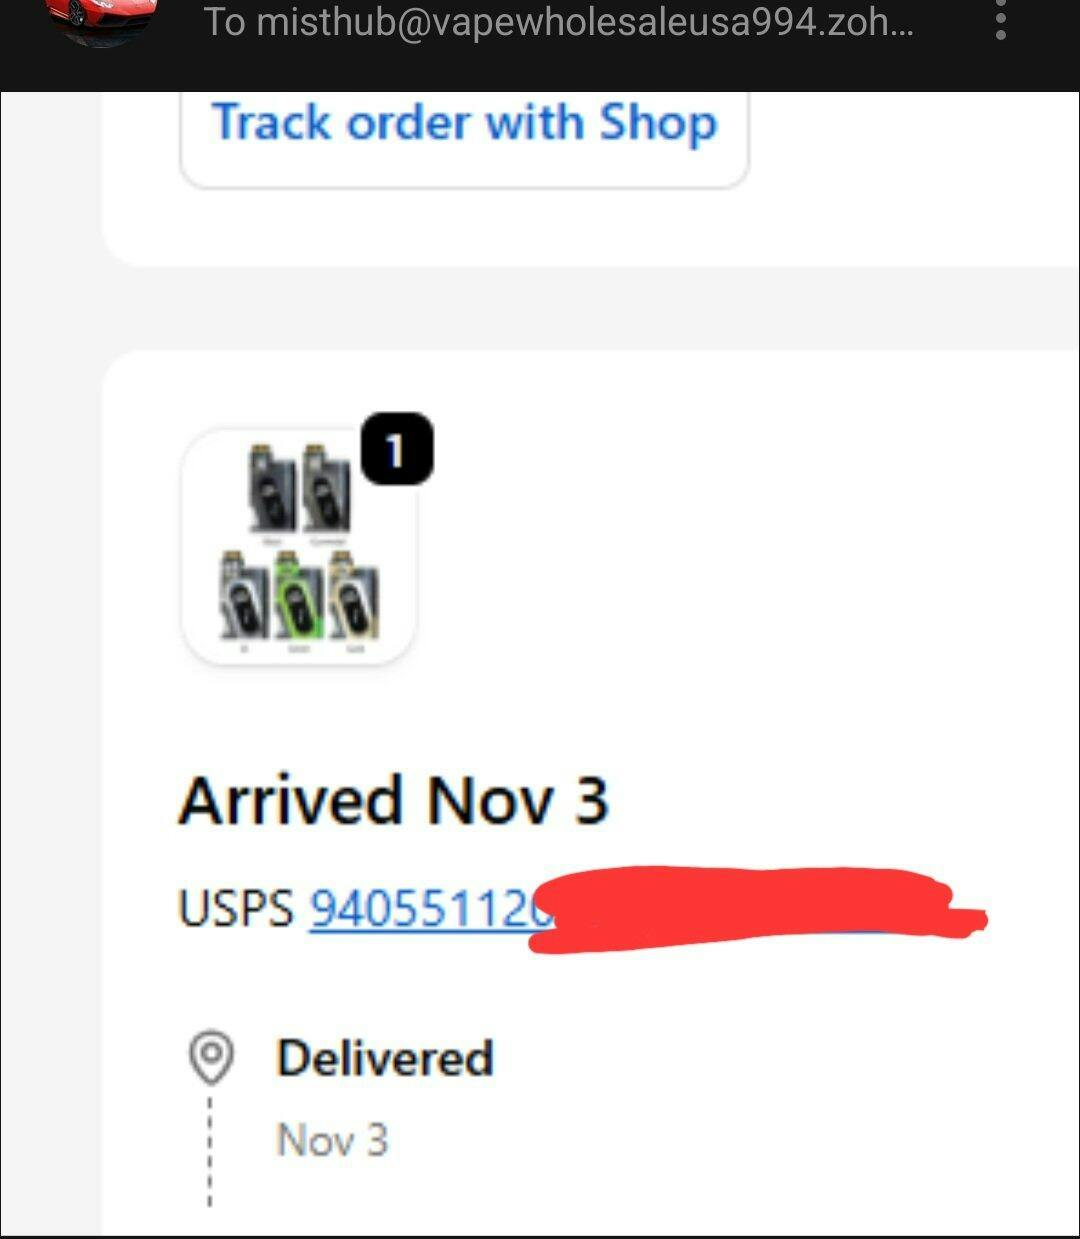This screenshot has width=1080, height=1239.
Task: Open the three-dot more options menu
Action: (x=1000, y=20)
